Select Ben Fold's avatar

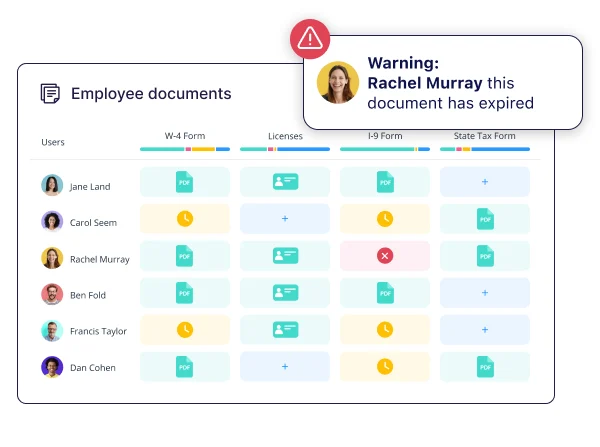pyautogui.click(x=52, y=294)
